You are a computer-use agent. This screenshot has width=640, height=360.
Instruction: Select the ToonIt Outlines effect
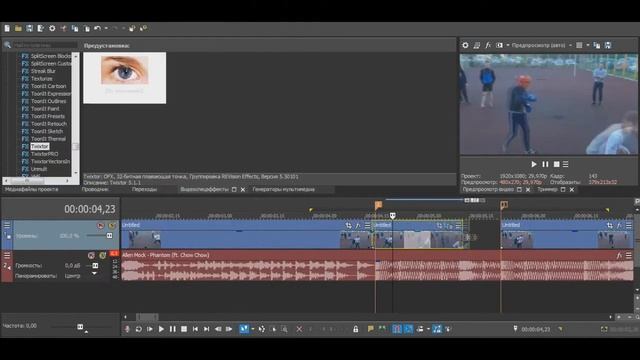pyautogui.click(x=48, y=101)
